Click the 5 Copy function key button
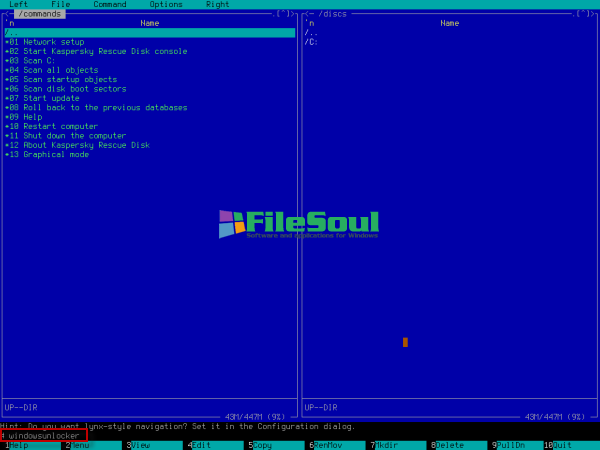The height and width of the screenshot is (450, 600). pyautogui.click(x=261, y=445)
